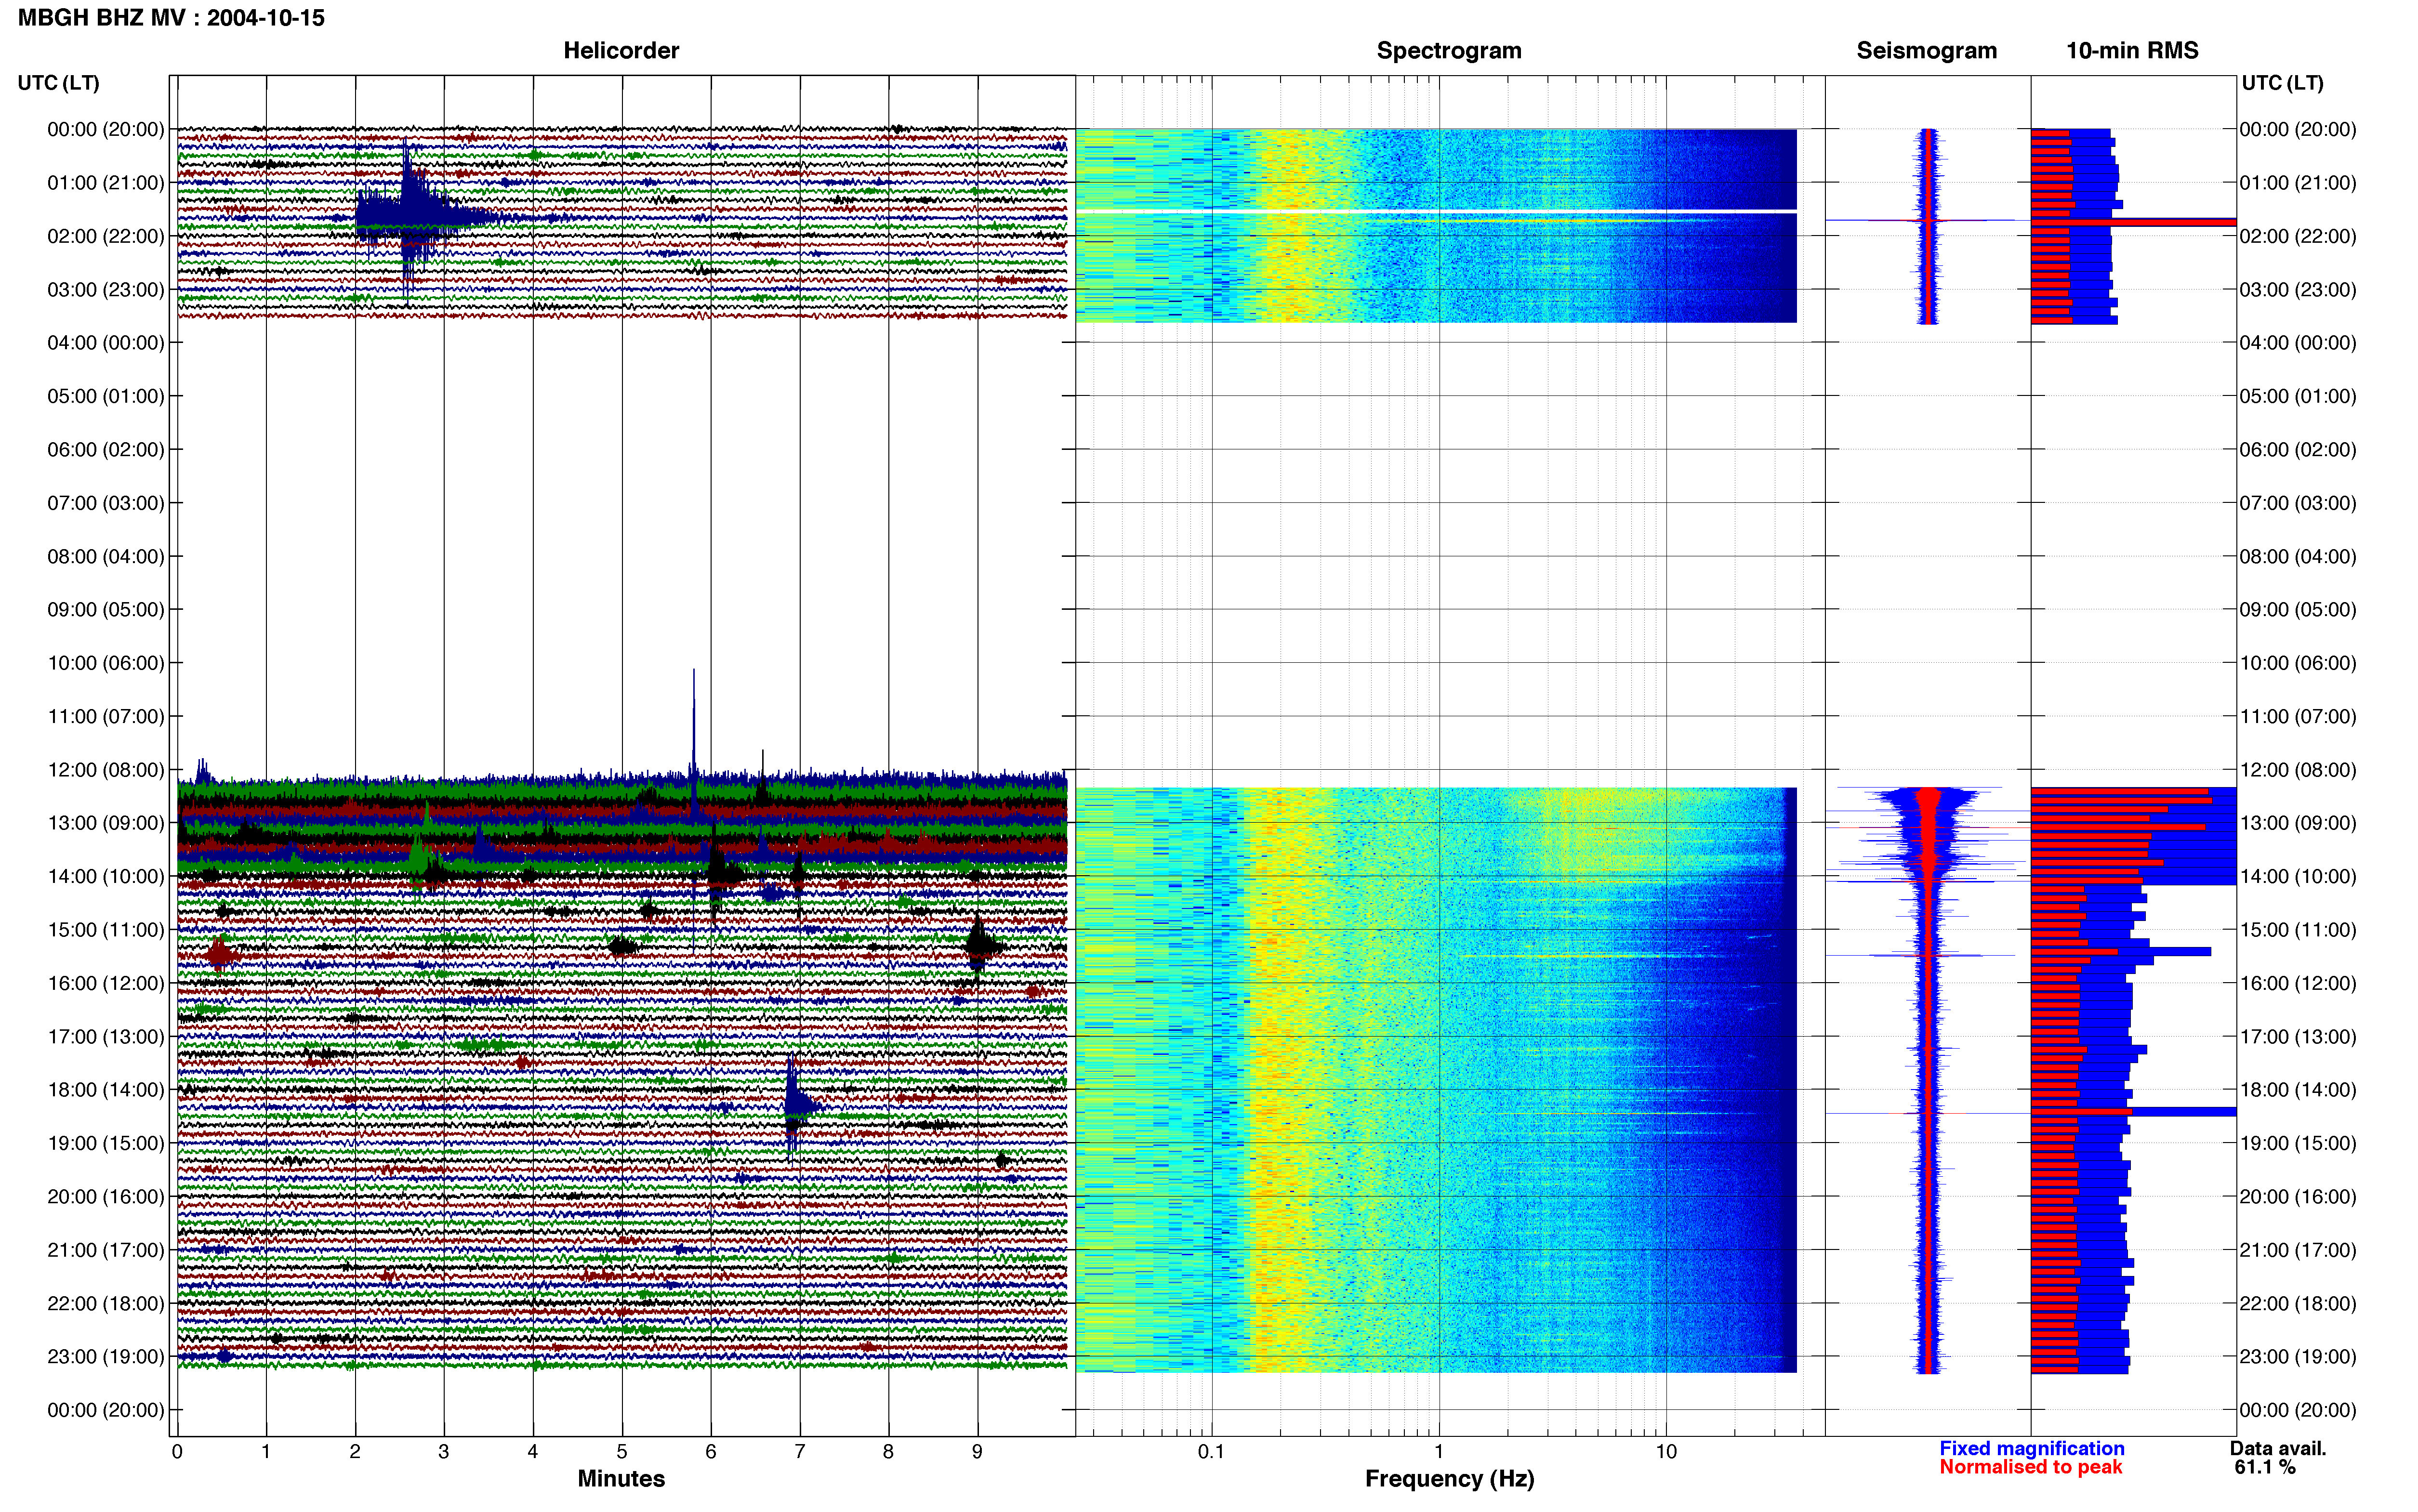
Task: Click the left '18:00 (14:00)' time label
Action: coord(105,1090)
